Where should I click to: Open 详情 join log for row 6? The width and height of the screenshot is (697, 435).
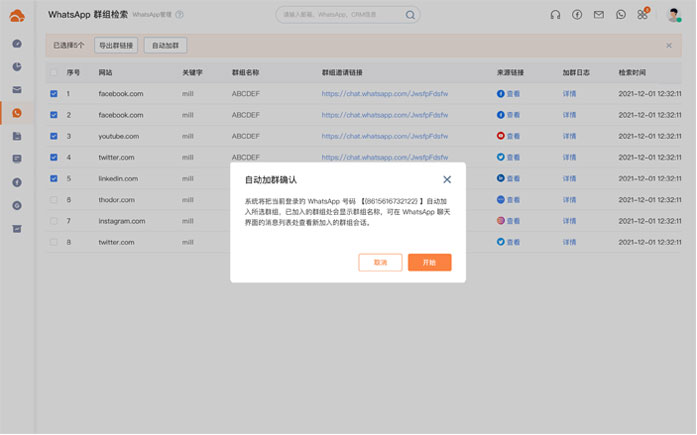pyautogui.click(x=569, y=200)
